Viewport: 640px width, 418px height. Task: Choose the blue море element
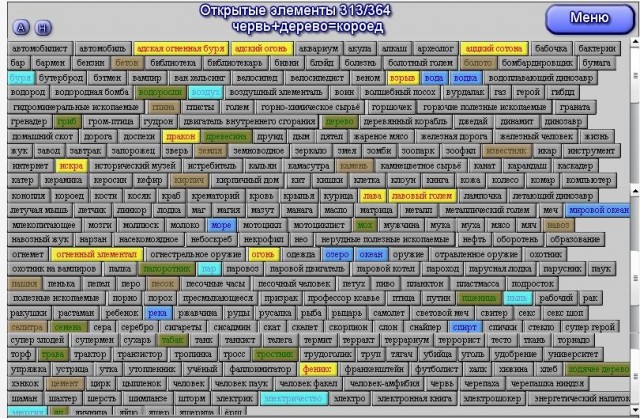[221, 225]
